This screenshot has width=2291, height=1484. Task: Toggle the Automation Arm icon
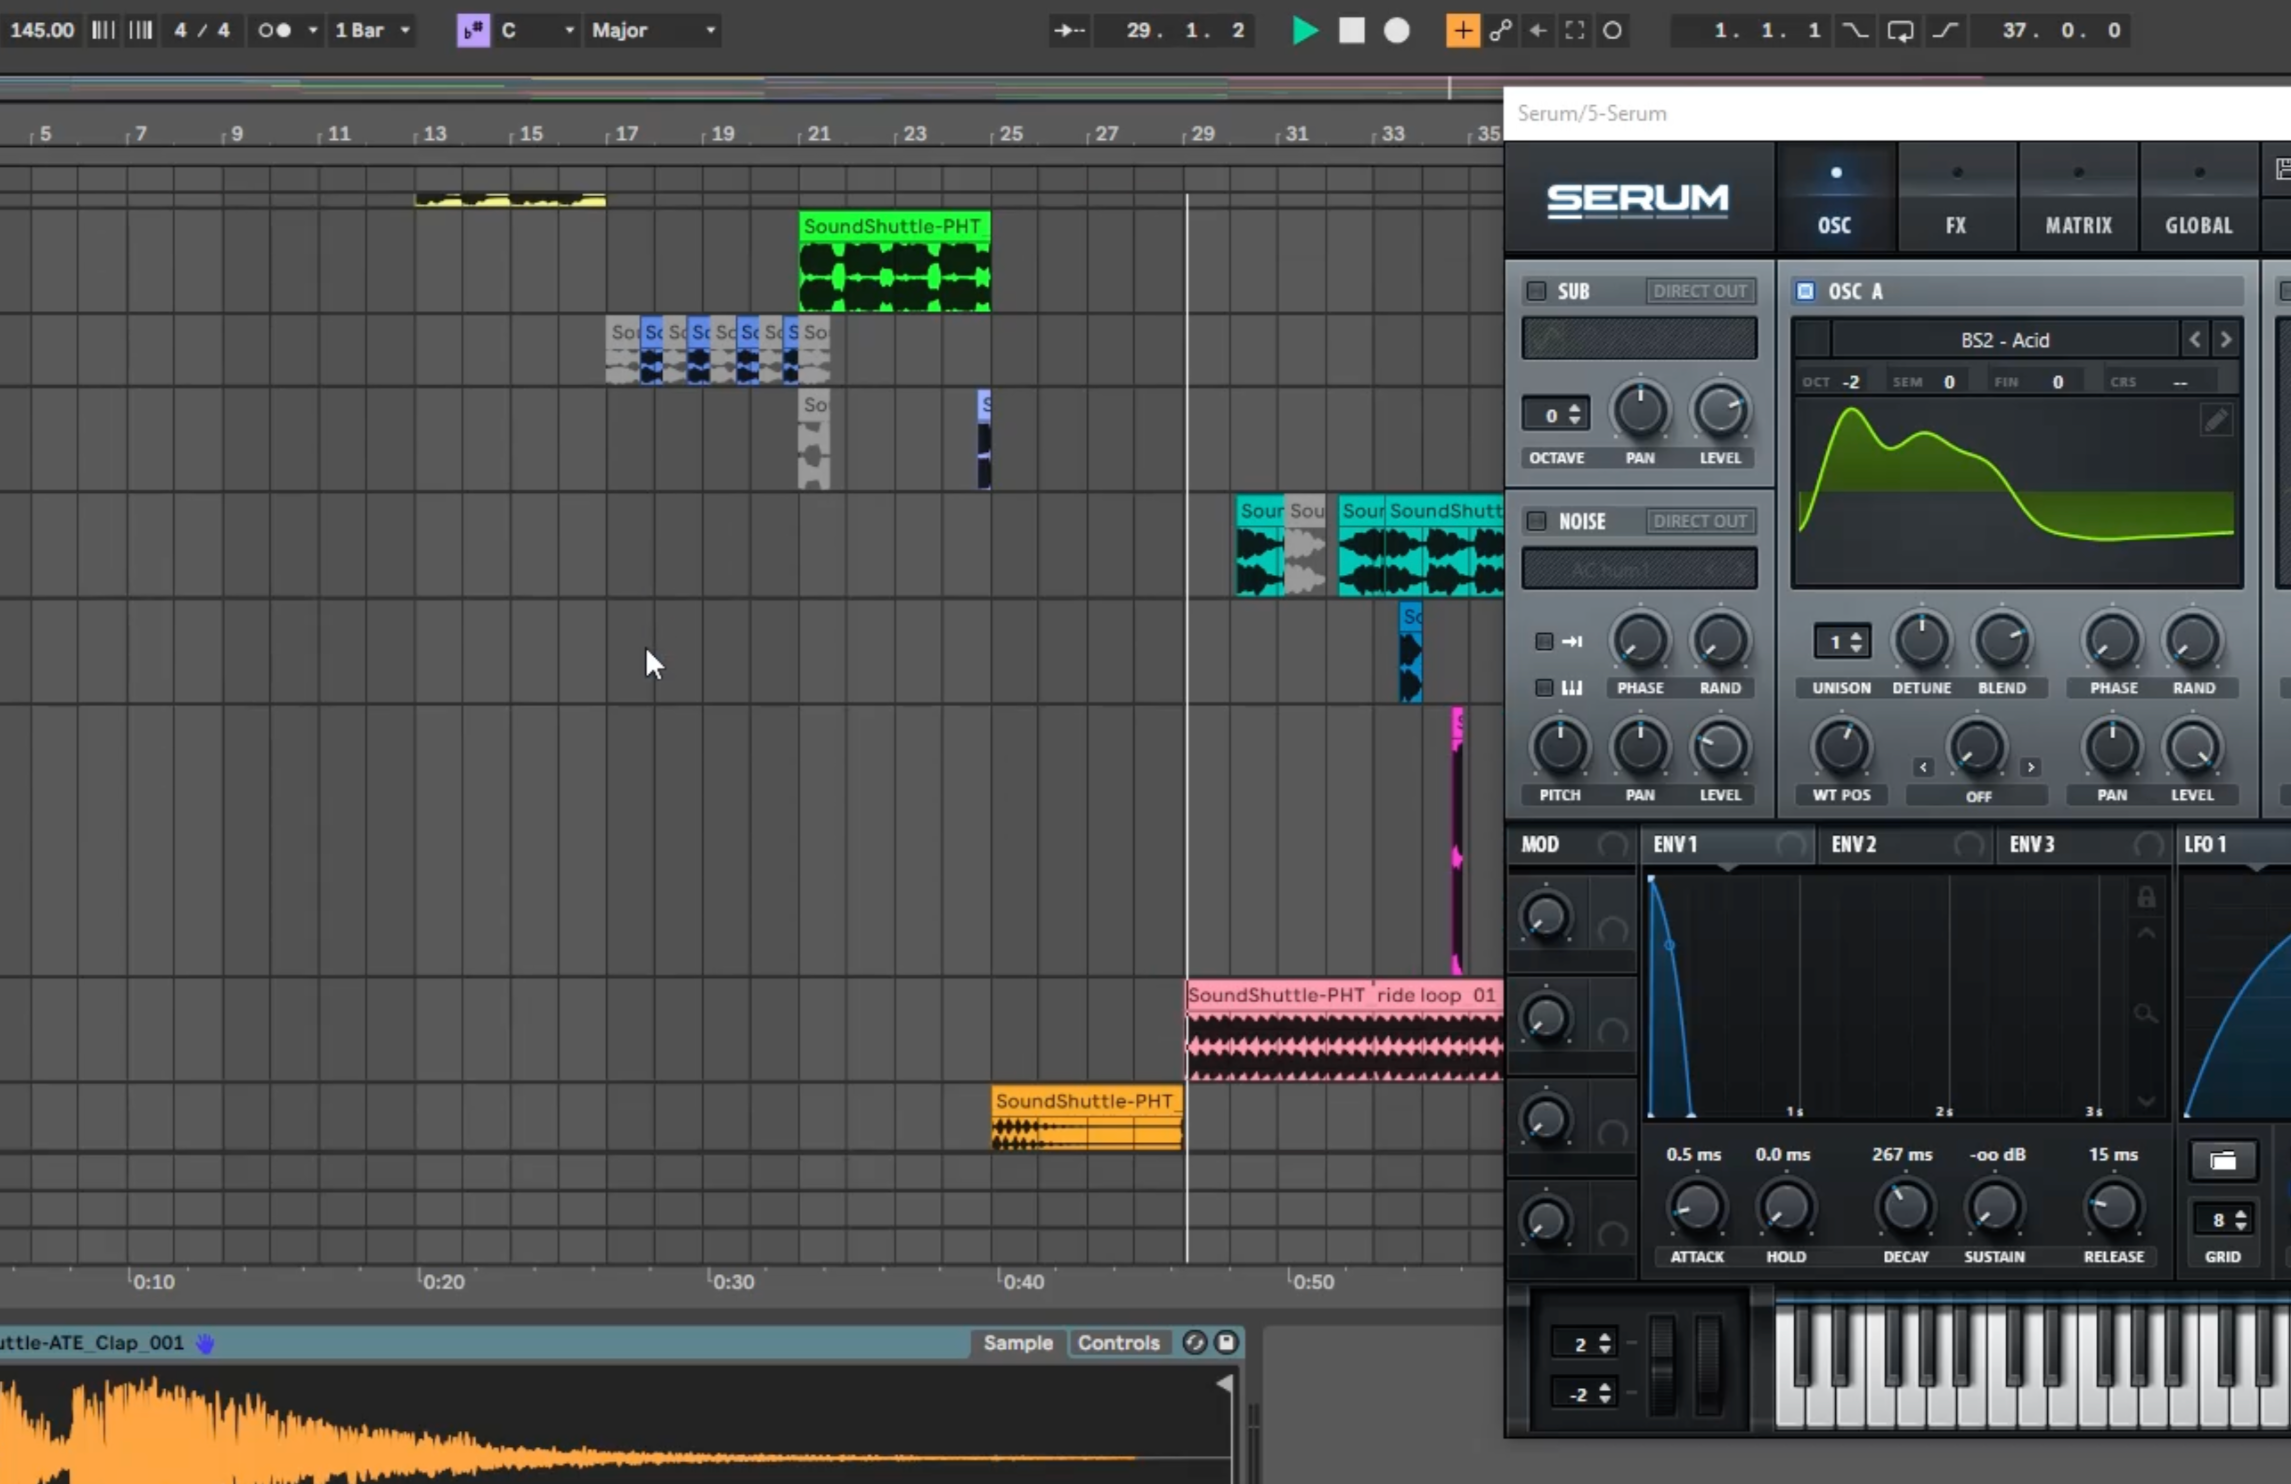1500,30
